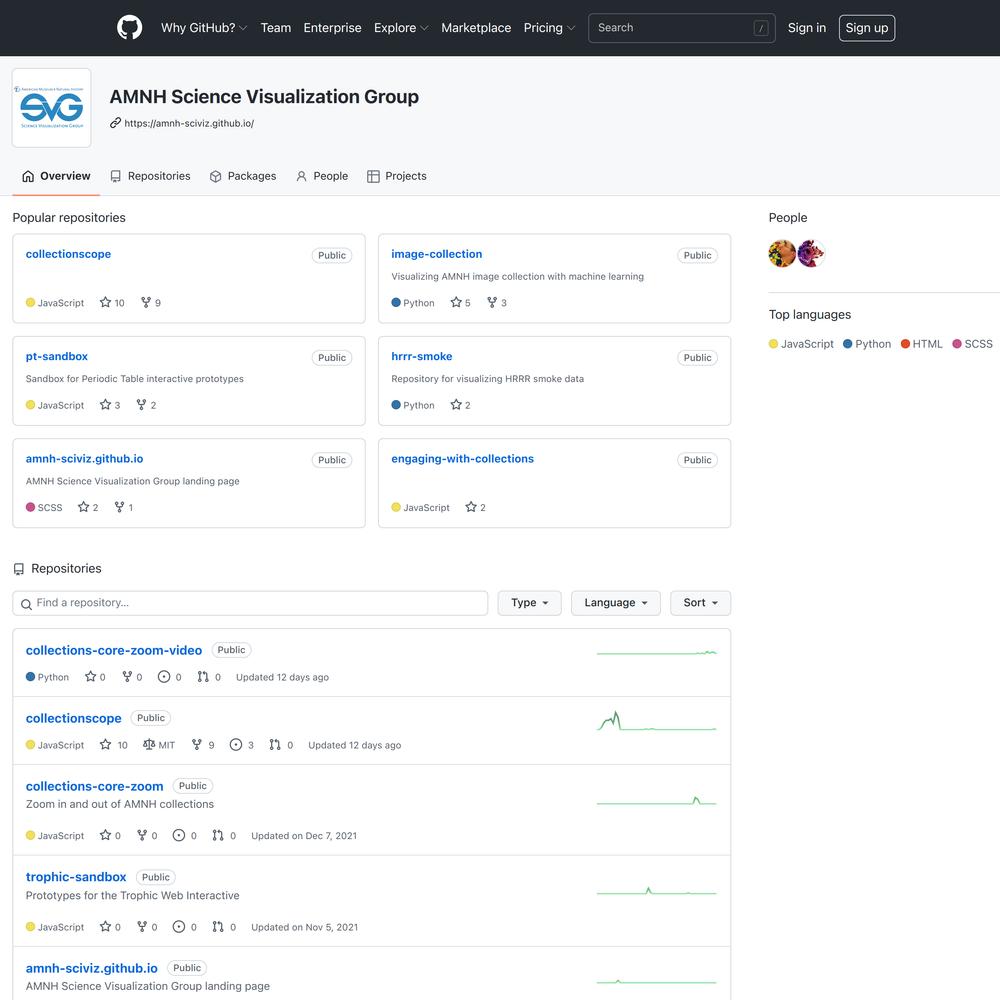Click SCSS pink dot in Top languages
Viewport: 1000px width, 1000px height.
(957, 344)
